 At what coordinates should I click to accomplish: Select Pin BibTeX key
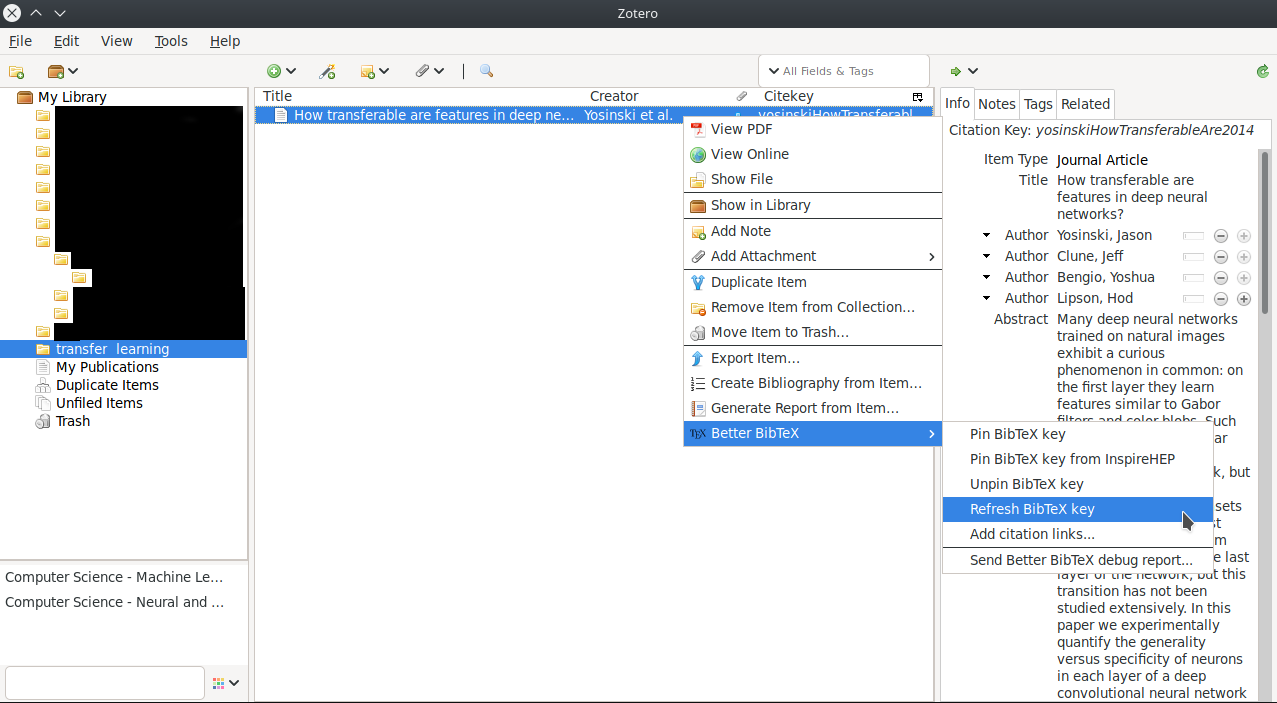click(1078, 434)
